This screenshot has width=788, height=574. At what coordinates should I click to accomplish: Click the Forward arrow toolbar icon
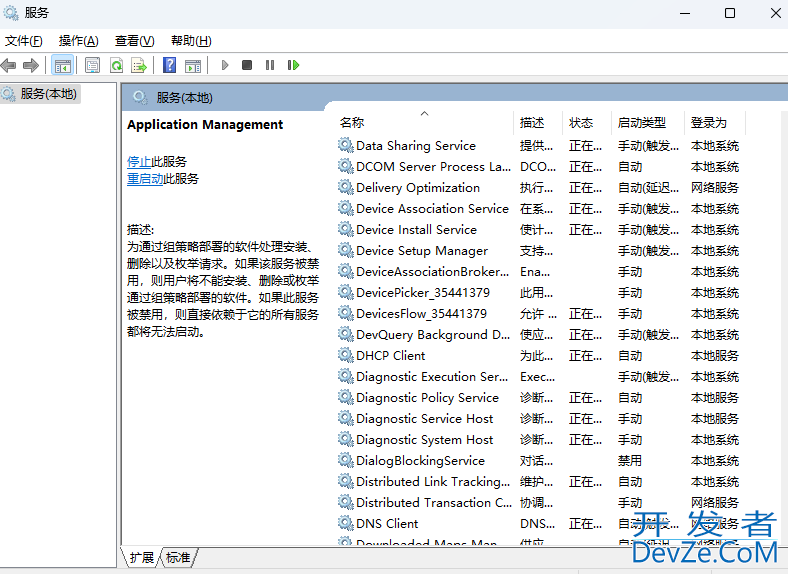coord(31,65)
